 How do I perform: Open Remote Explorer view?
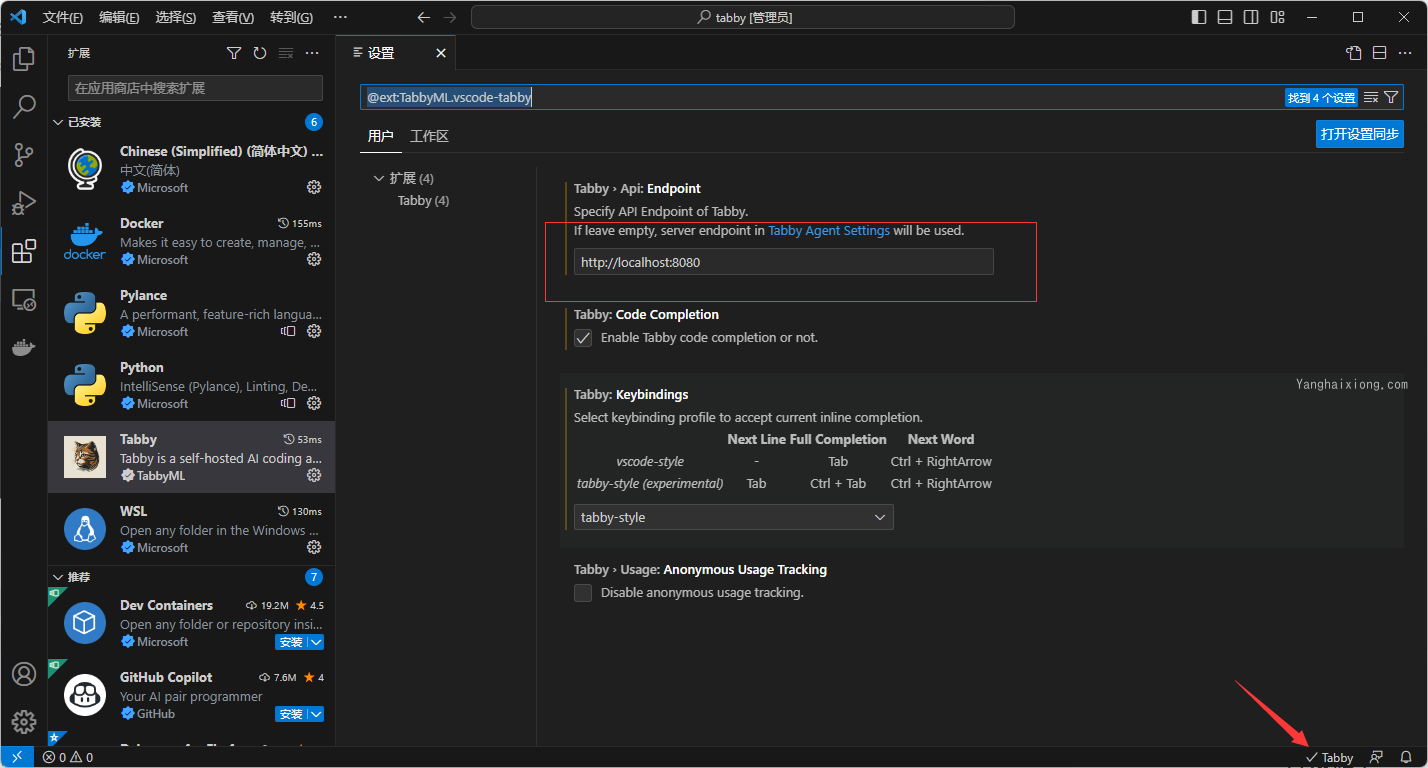[24, 299]
